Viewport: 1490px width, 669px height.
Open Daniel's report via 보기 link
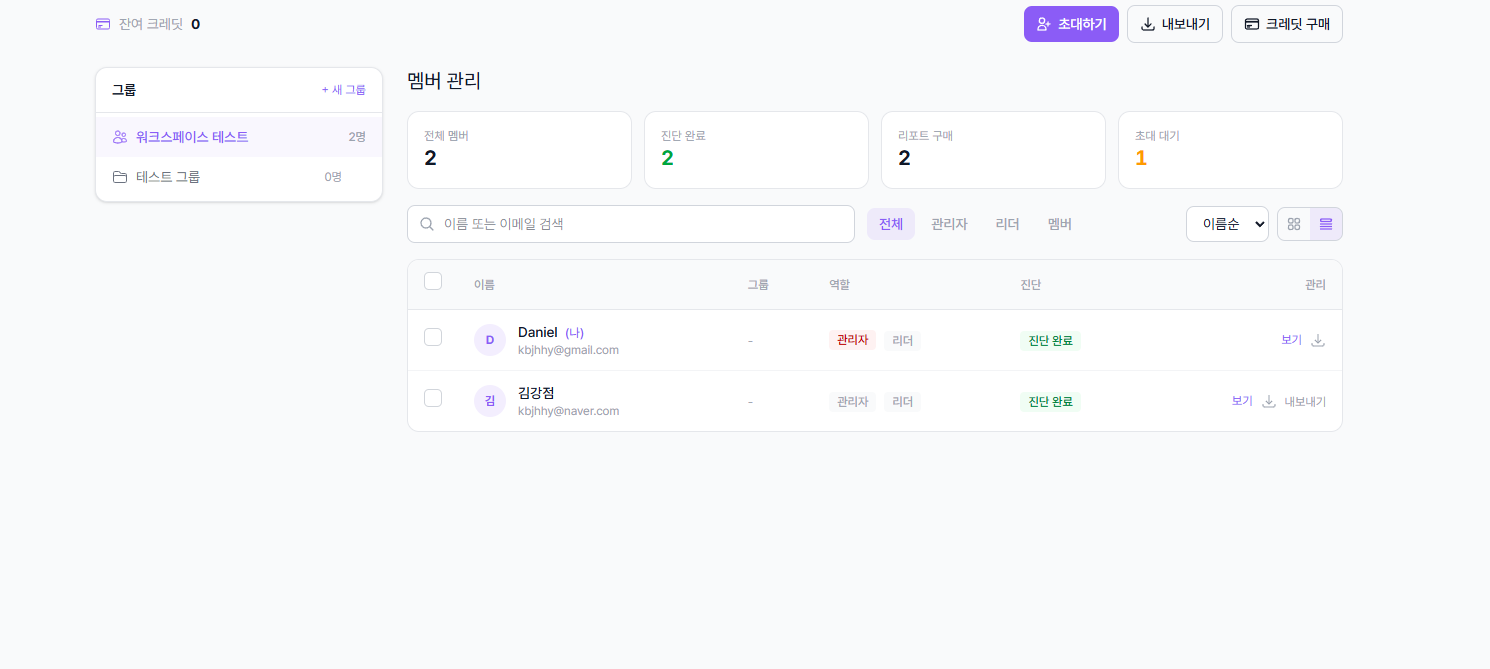[1291, 340]
